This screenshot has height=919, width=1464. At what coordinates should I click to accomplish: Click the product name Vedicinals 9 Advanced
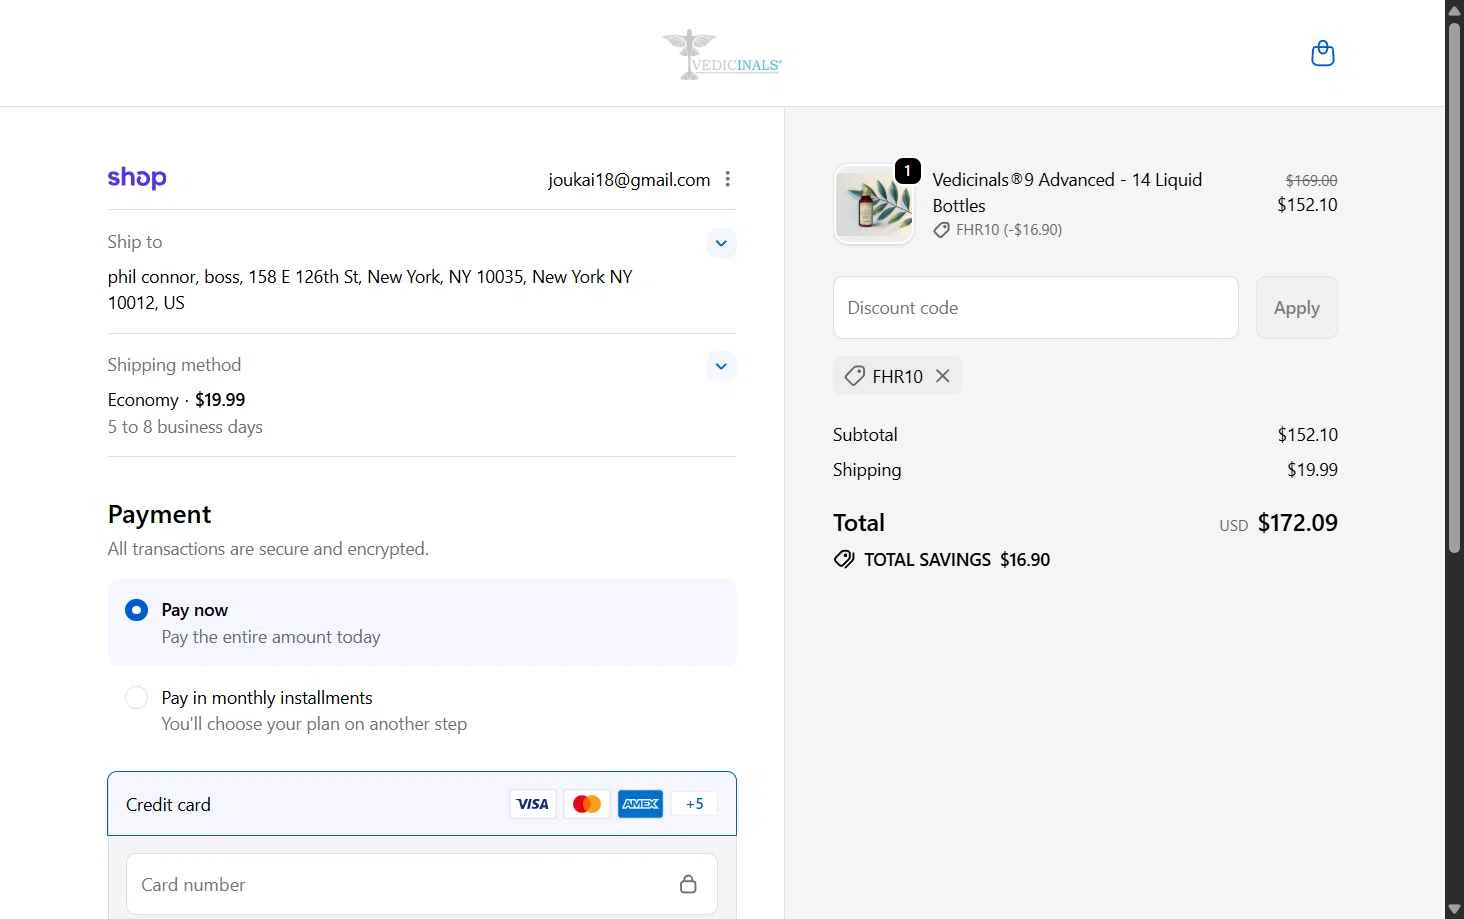click(1067, 192)
